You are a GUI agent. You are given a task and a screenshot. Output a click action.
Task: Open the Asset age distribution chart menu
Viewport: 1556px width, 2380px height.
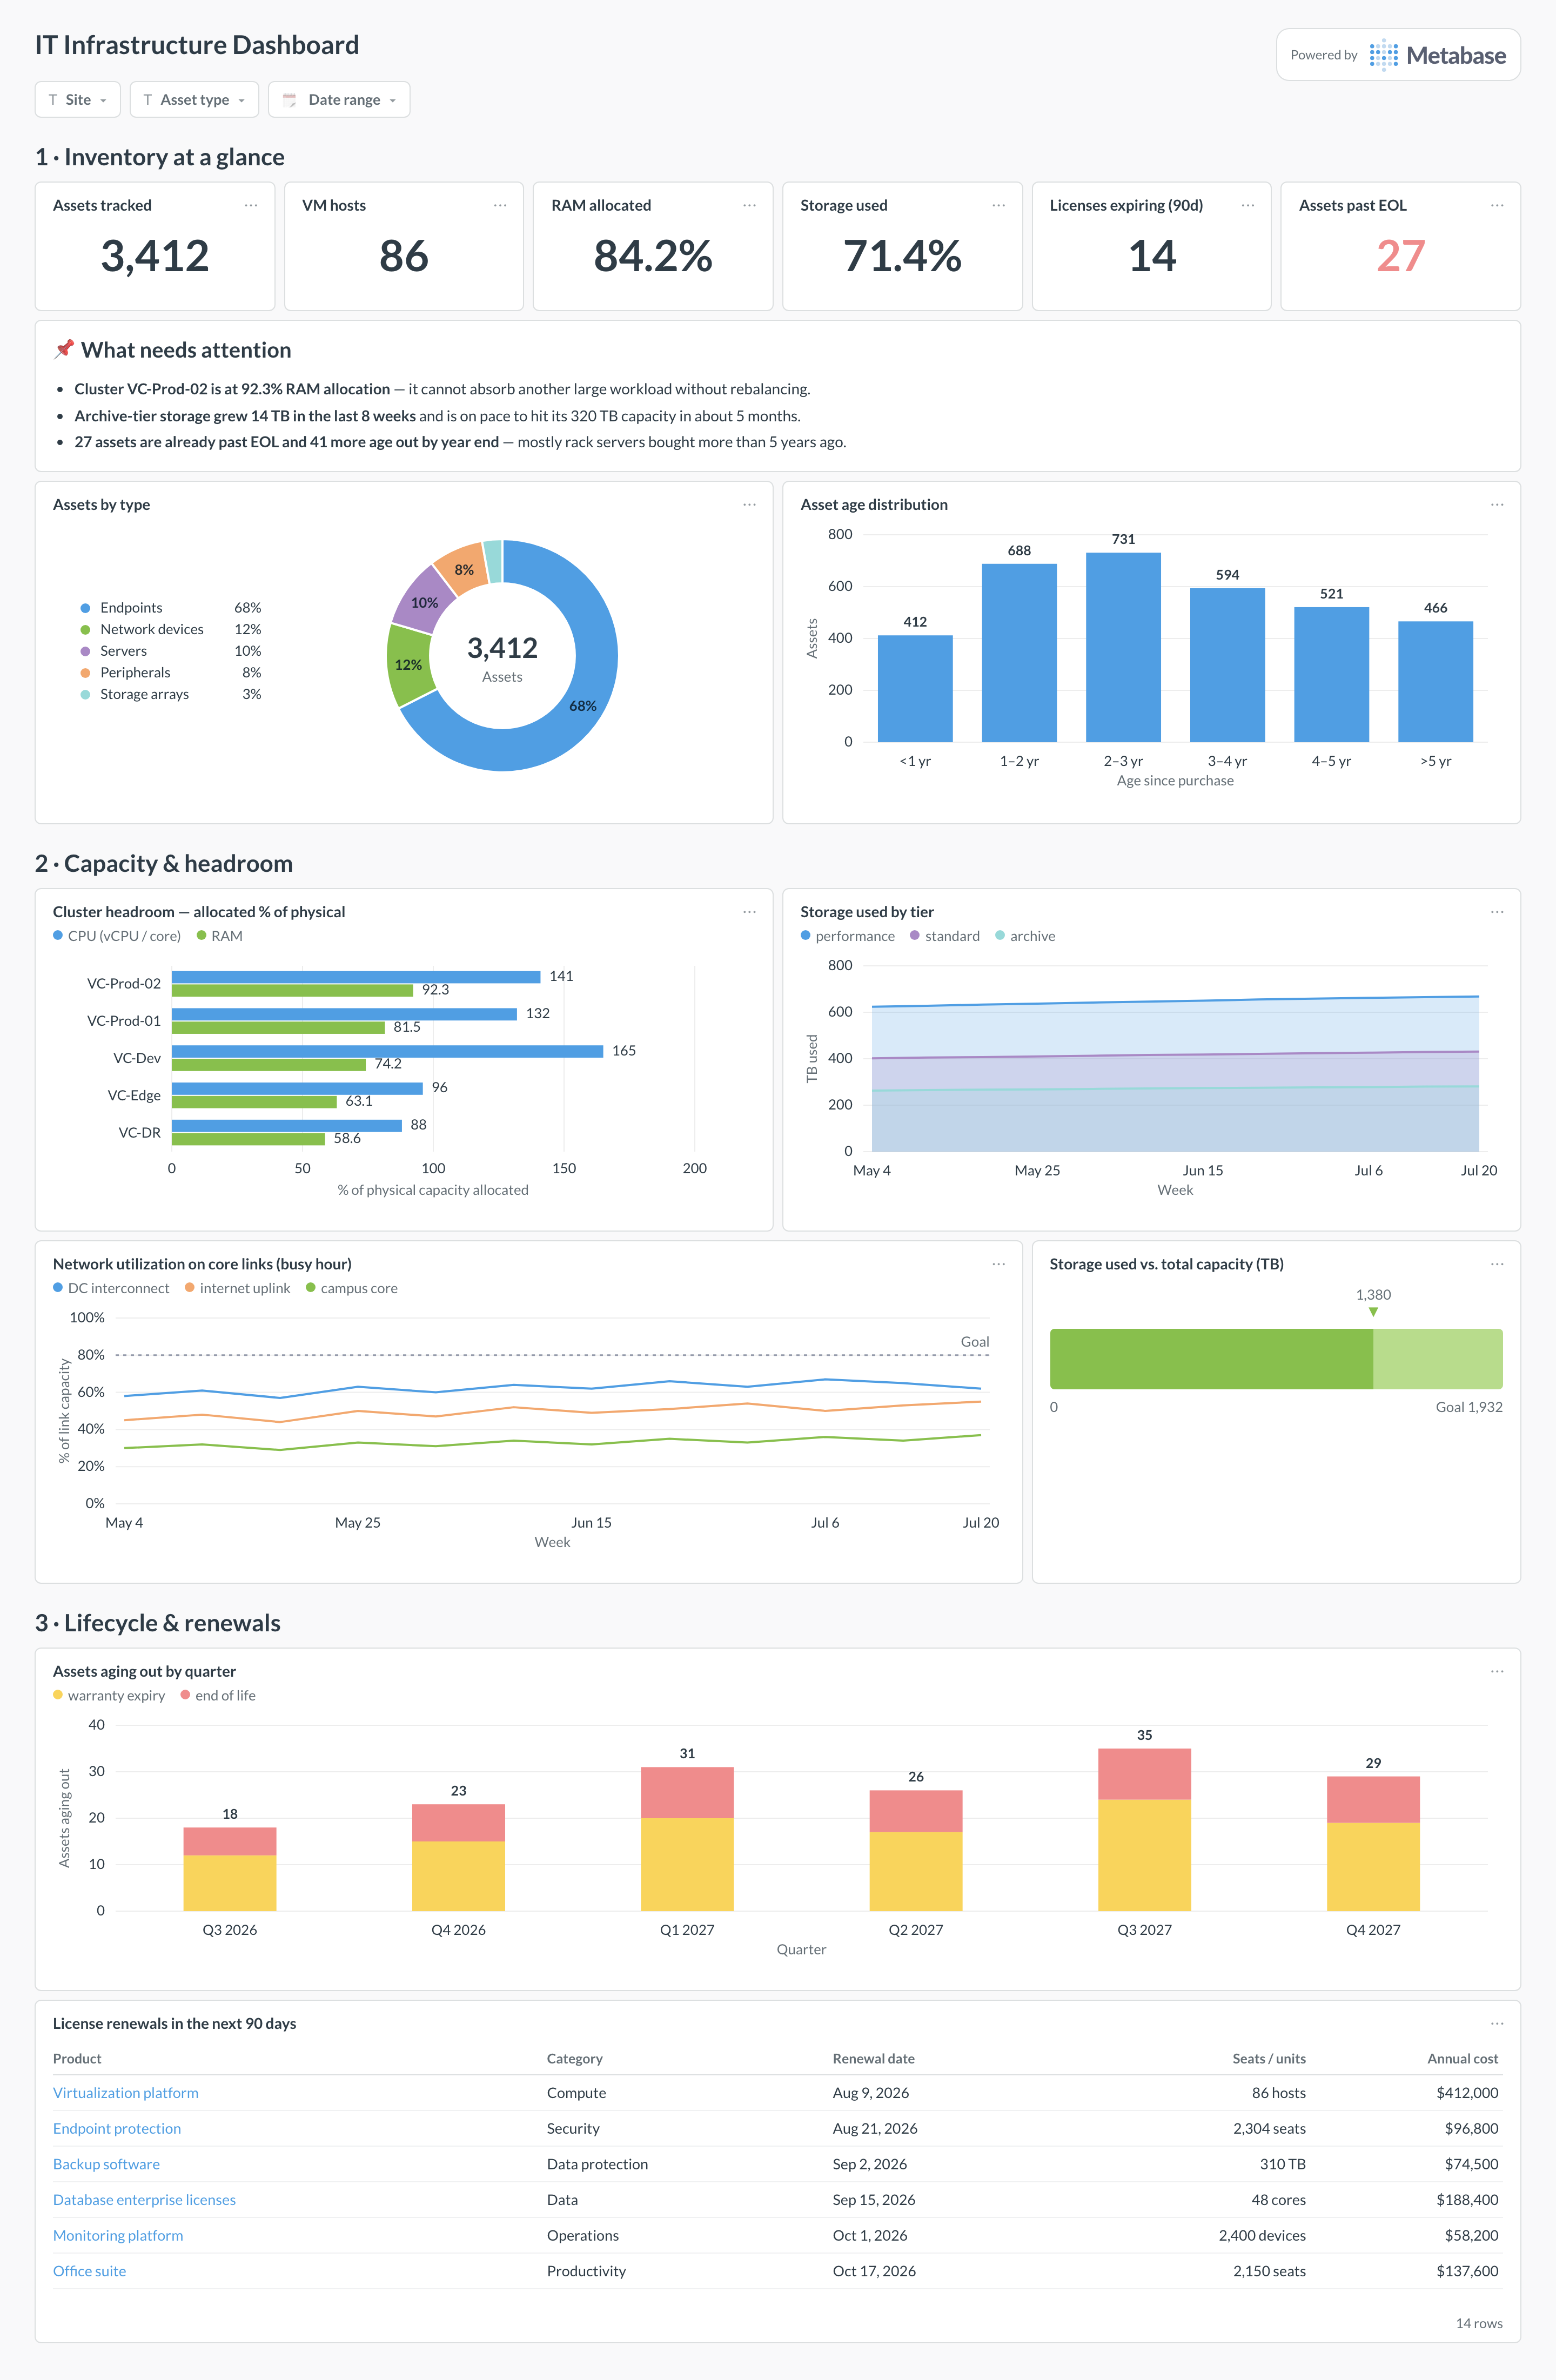[1497, 505]
